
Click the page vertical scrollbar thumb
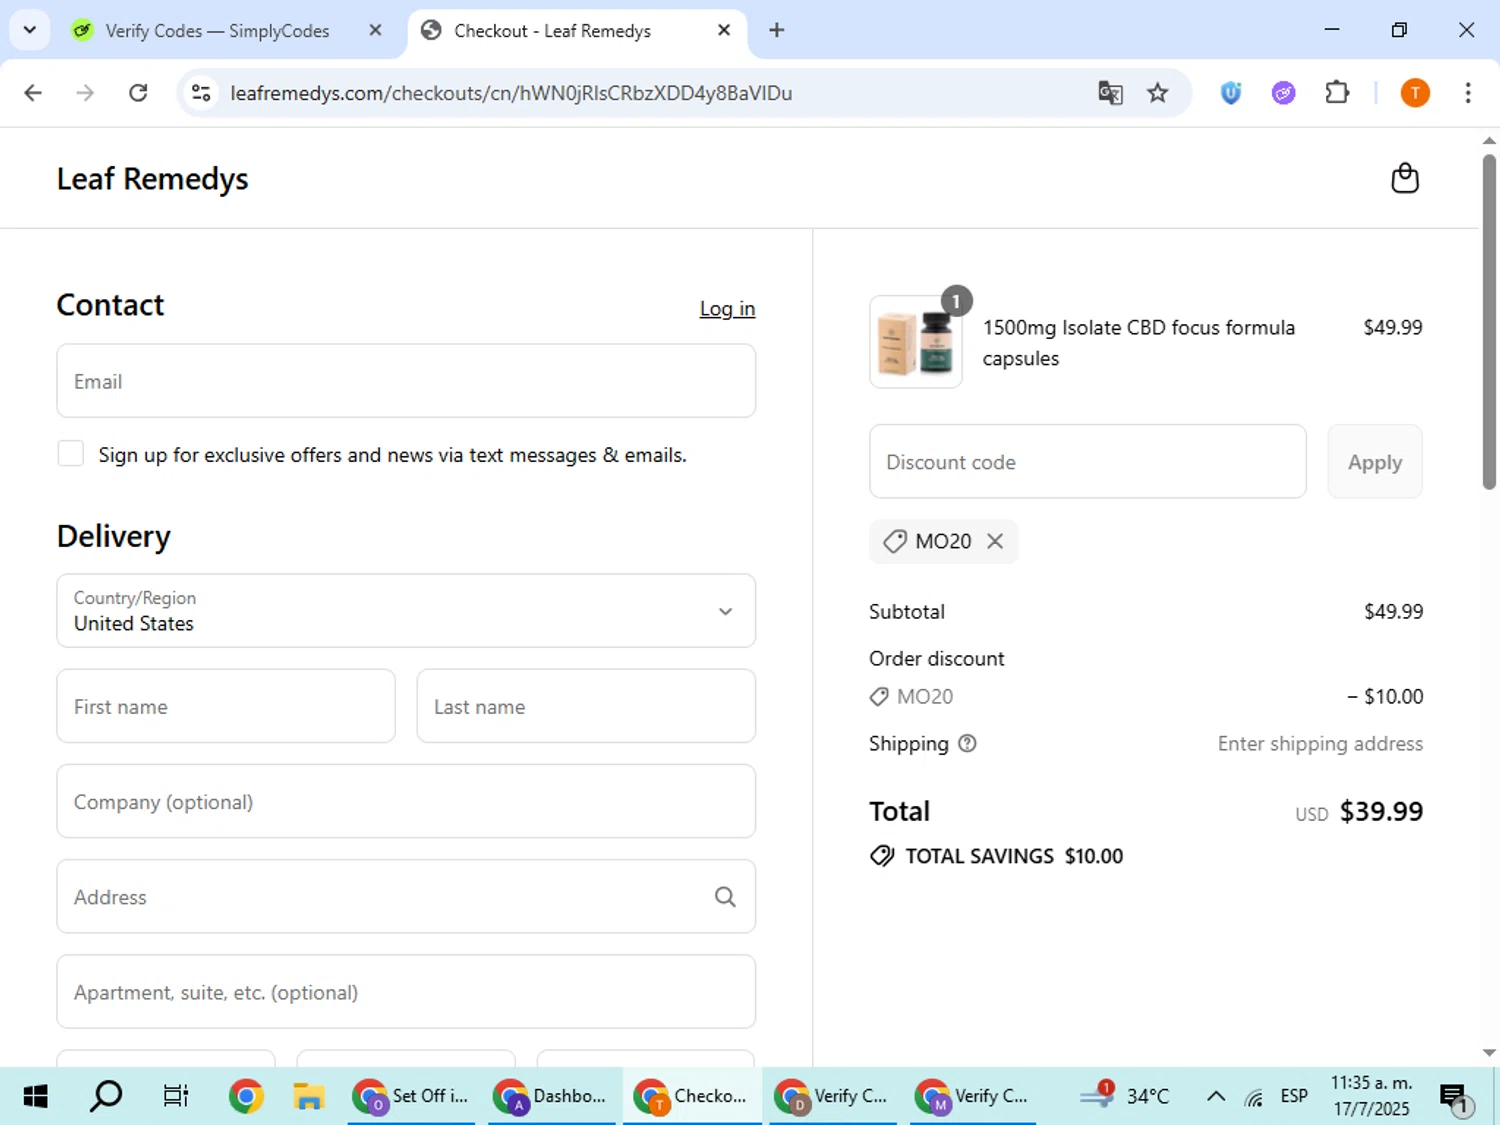pos(1489,320)
